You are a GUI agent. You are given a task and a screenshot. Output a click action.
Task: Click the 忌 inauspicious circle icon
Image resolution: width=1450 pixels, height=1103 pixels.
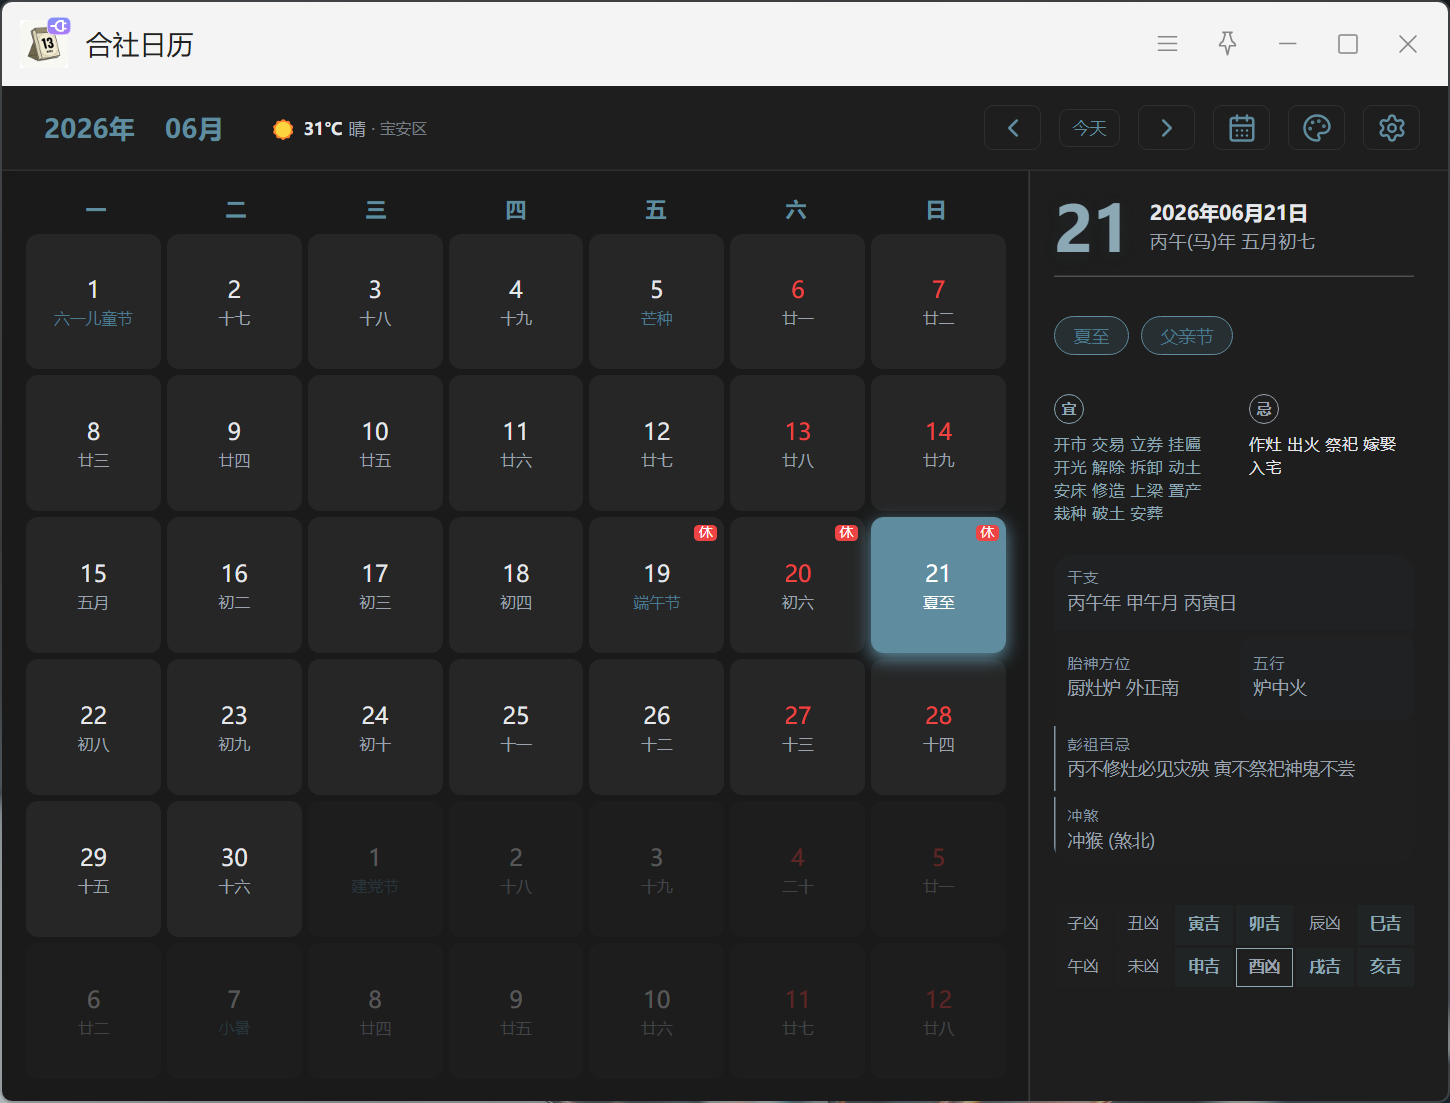tap(1264, 409)
